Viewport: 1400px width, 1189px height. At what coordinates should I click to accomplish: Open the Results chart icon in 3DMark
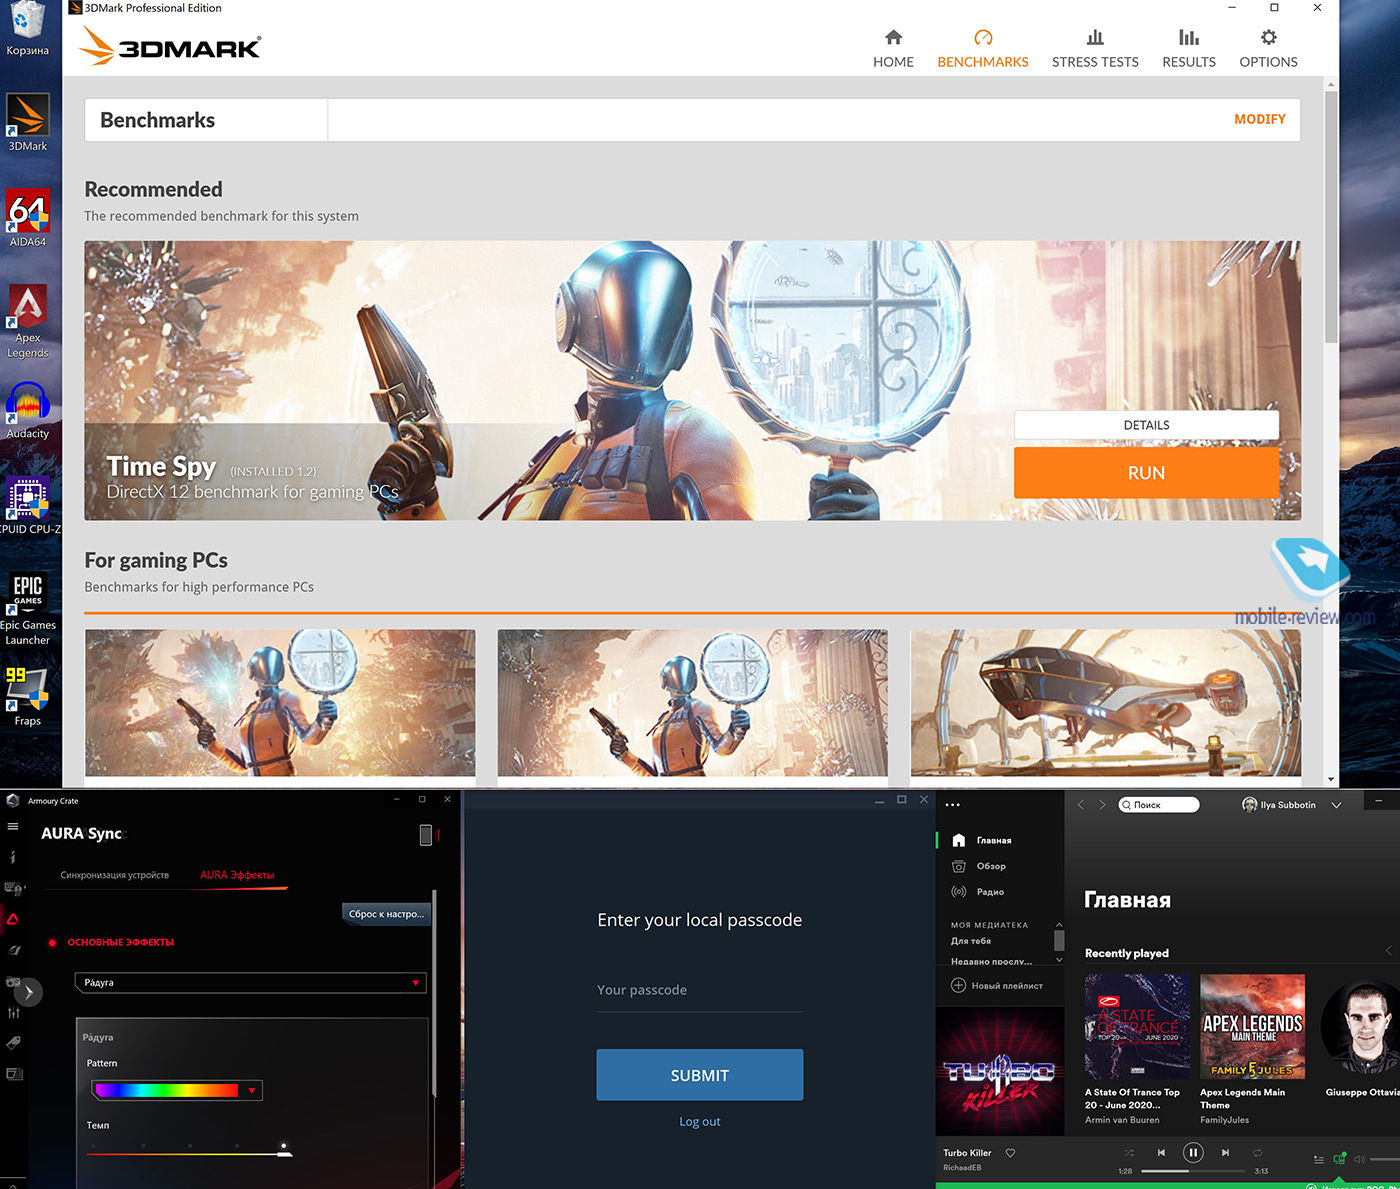[1188, 37]
